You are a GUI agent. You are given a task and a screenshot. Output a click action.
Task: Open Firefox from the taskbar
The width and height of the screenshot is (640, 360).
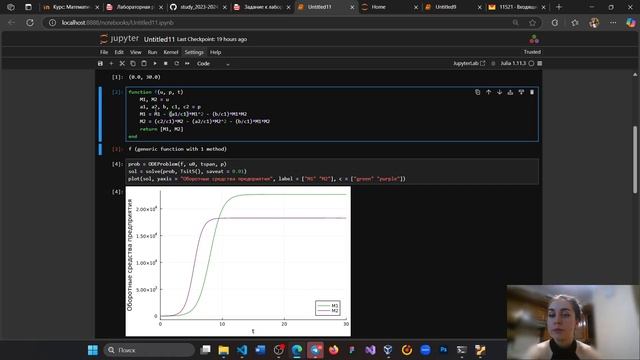[x=333, y=350]
